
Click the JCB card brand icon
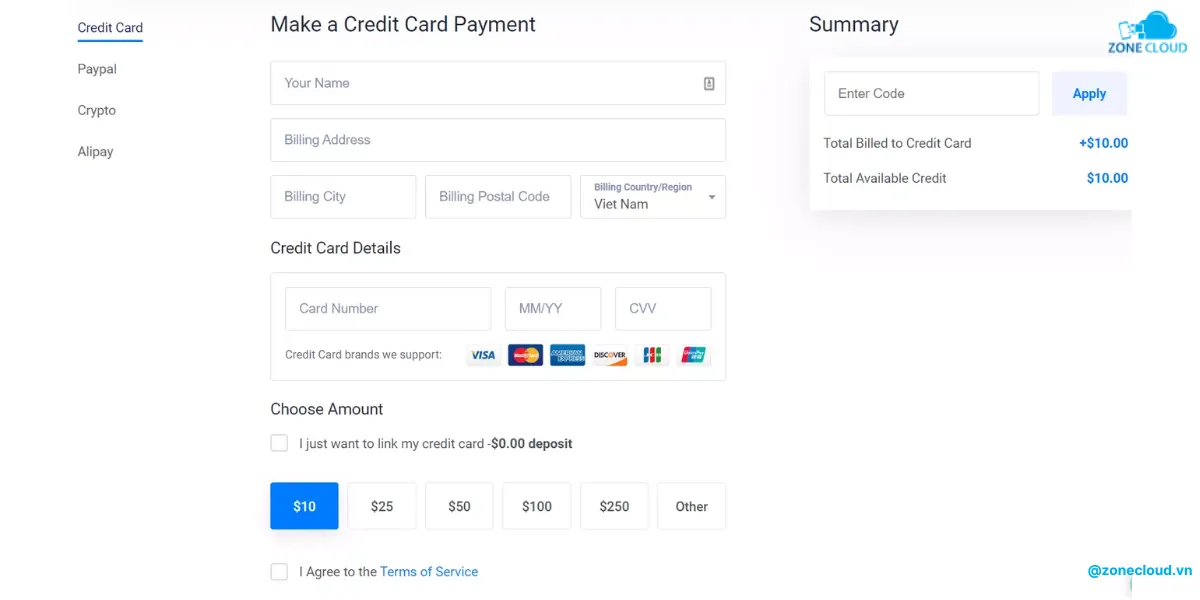652,355
